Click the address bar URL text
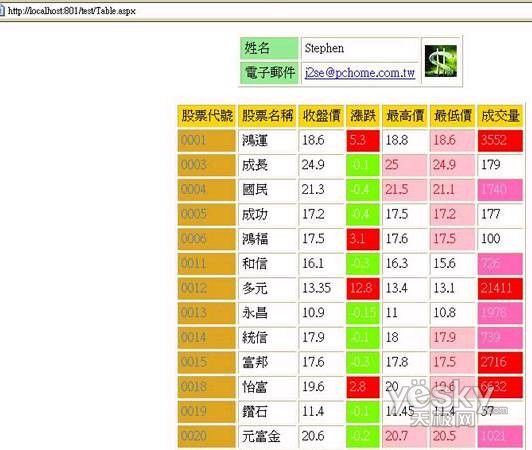 (x=72, y=11)
